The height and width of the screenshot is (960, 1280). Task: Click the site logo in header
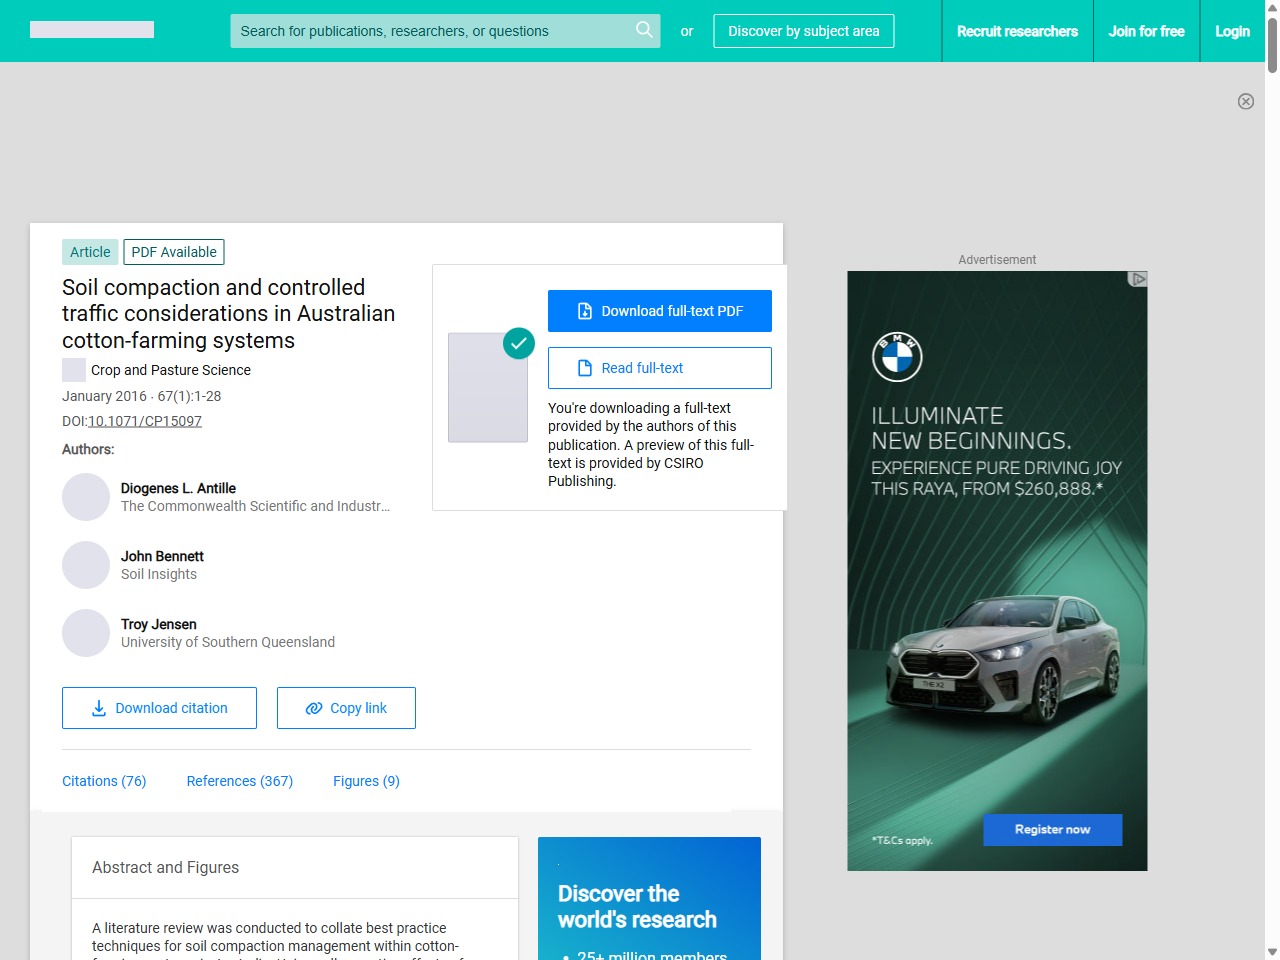tap(92, 30)
